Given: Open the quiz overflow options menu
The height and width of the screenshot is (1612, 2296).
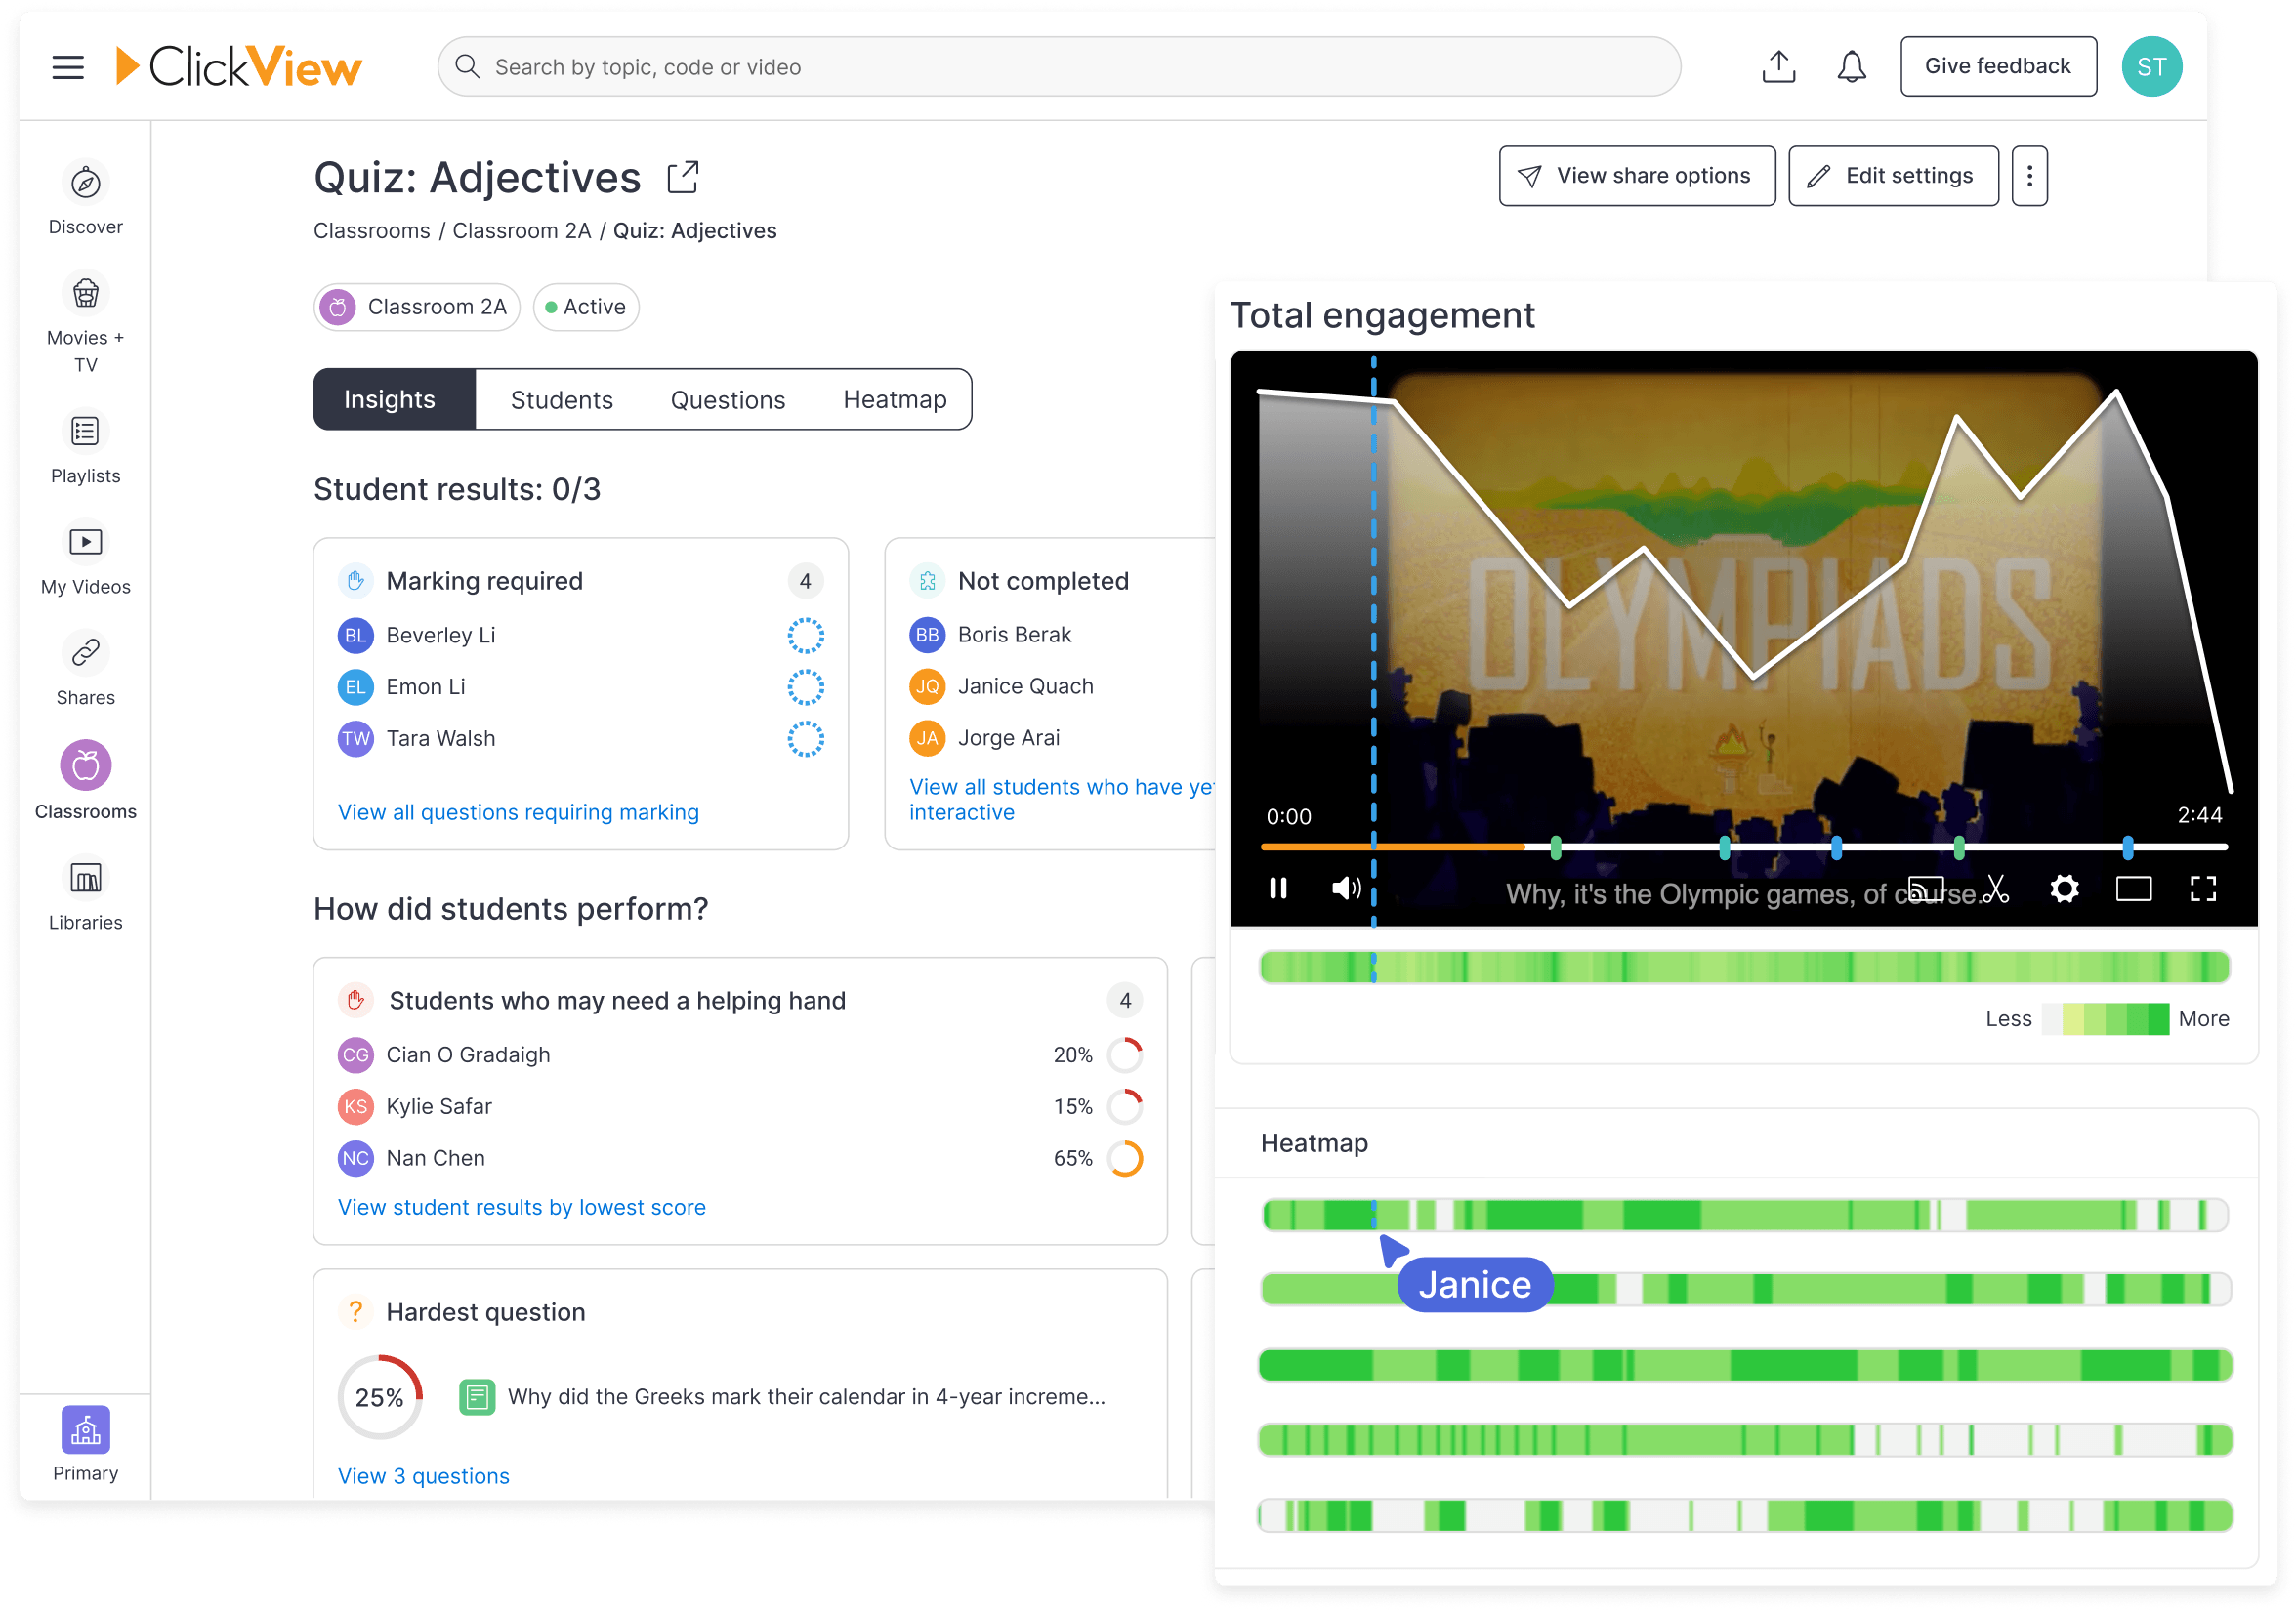Looking at the screenshot, I should [x=2029, y=175].
